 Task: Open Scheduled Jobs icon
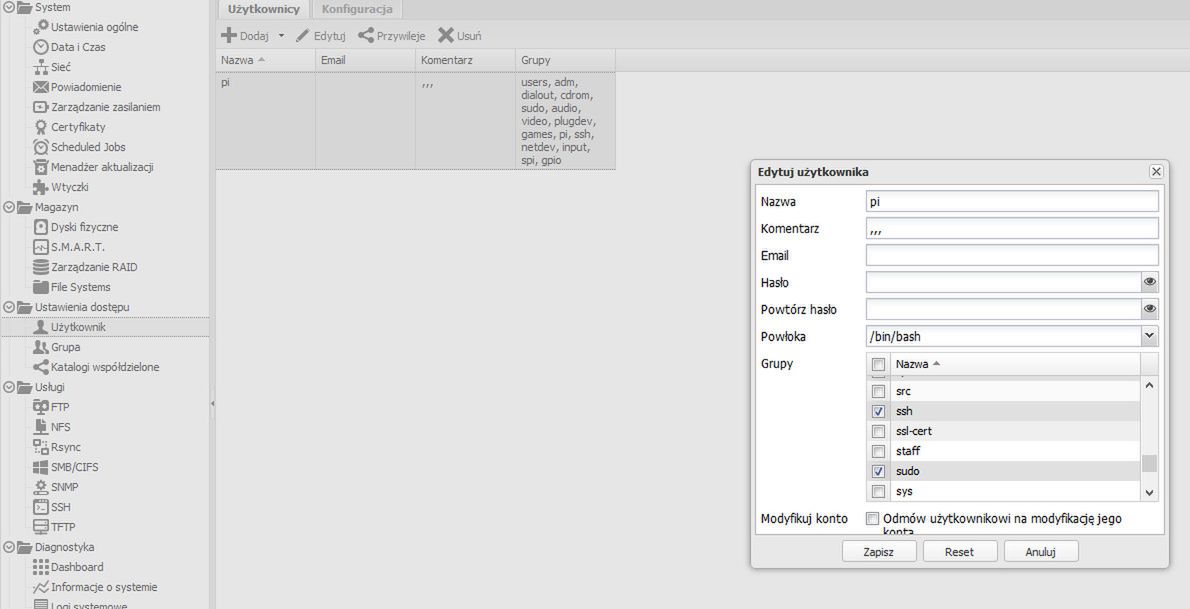pyautogui.click(x=40, y=147)
